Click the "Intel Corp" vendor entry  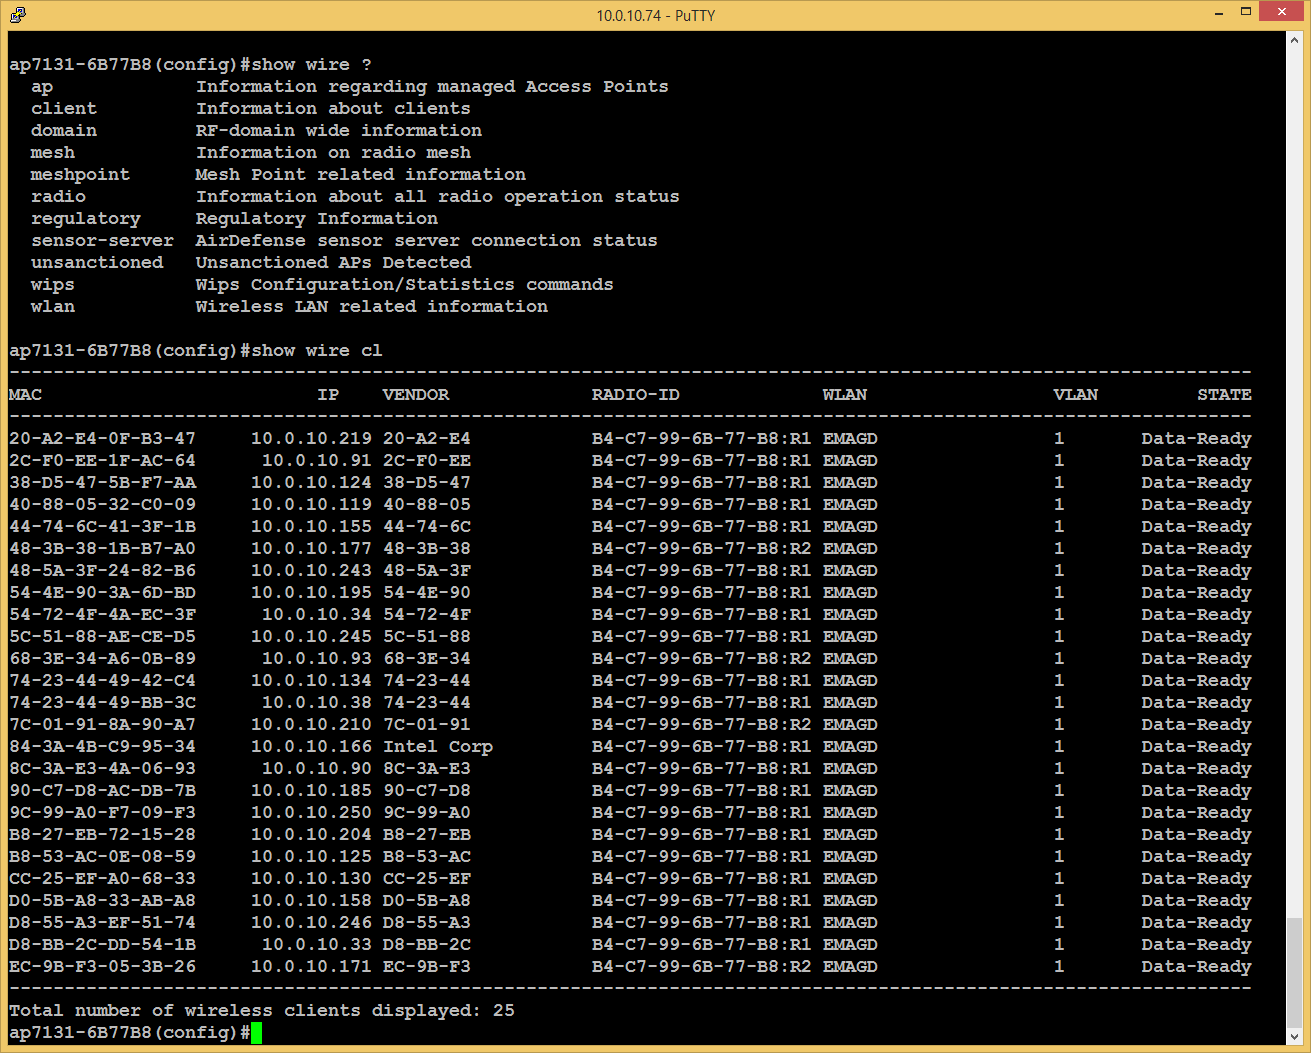tap(438, 747)
